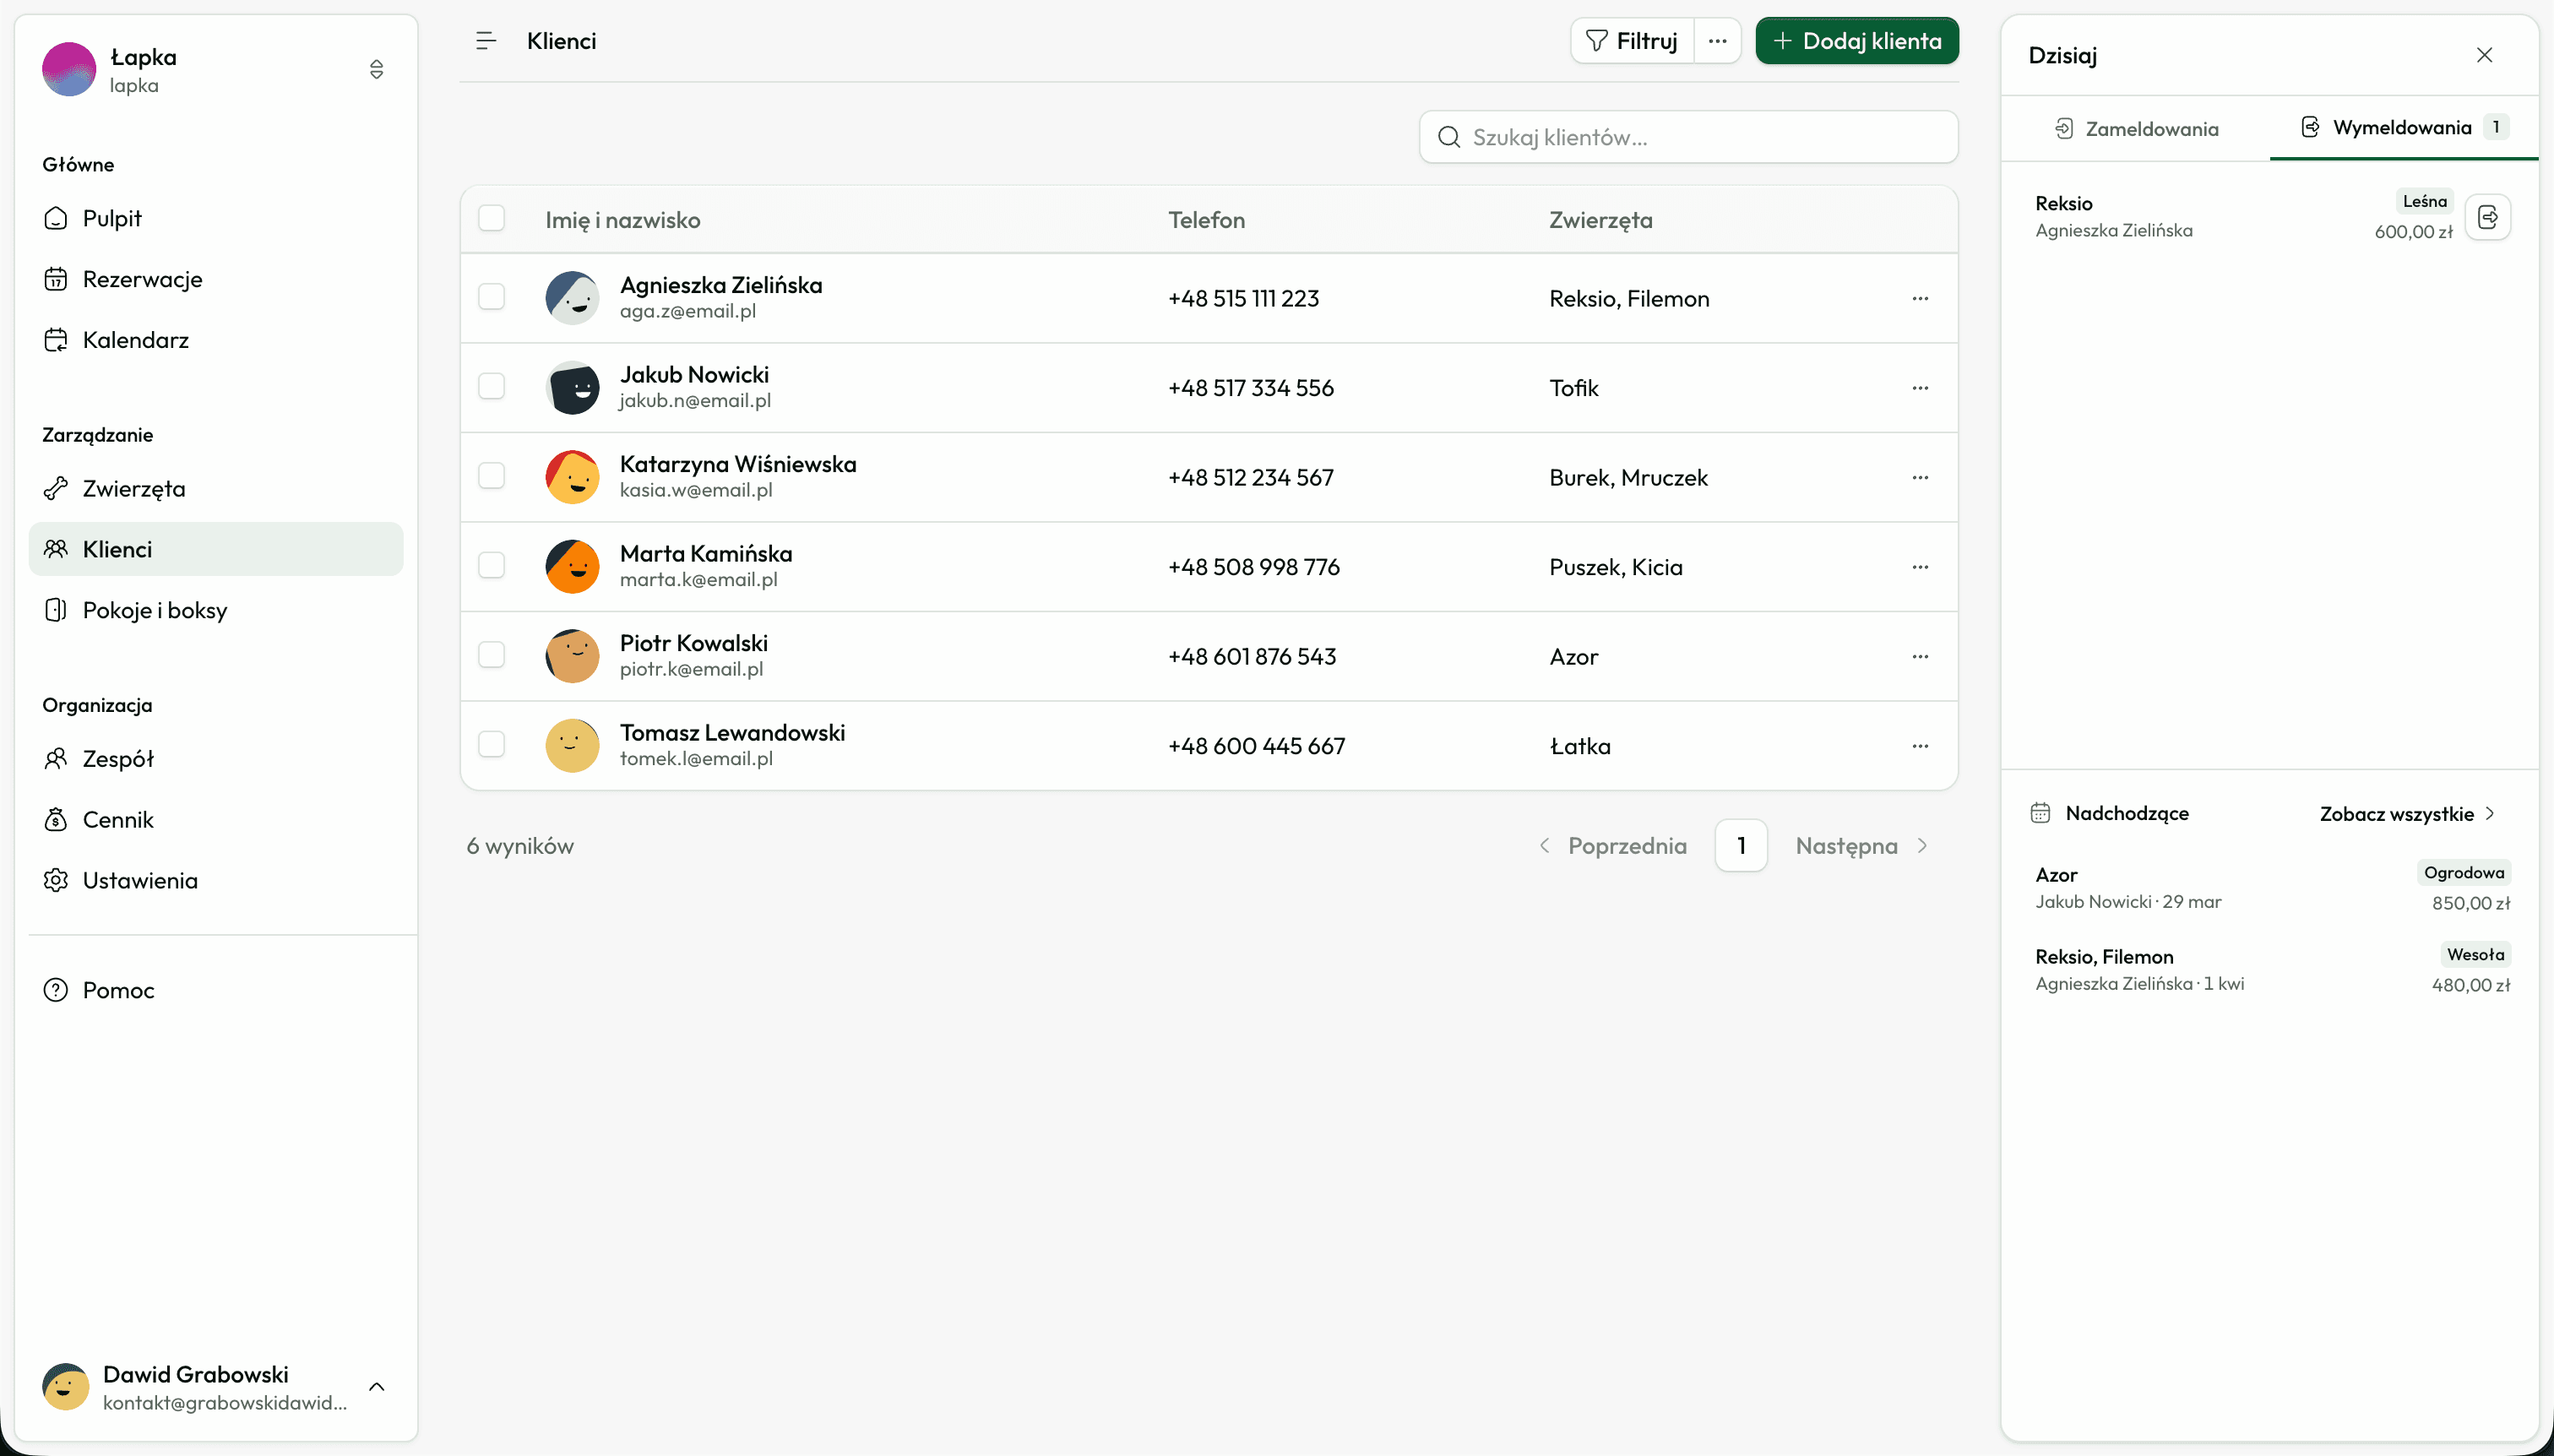Switch to the Zameldowania tab
The width and height of the screenshot is (2554, 1456).
tap(2136, 129)
